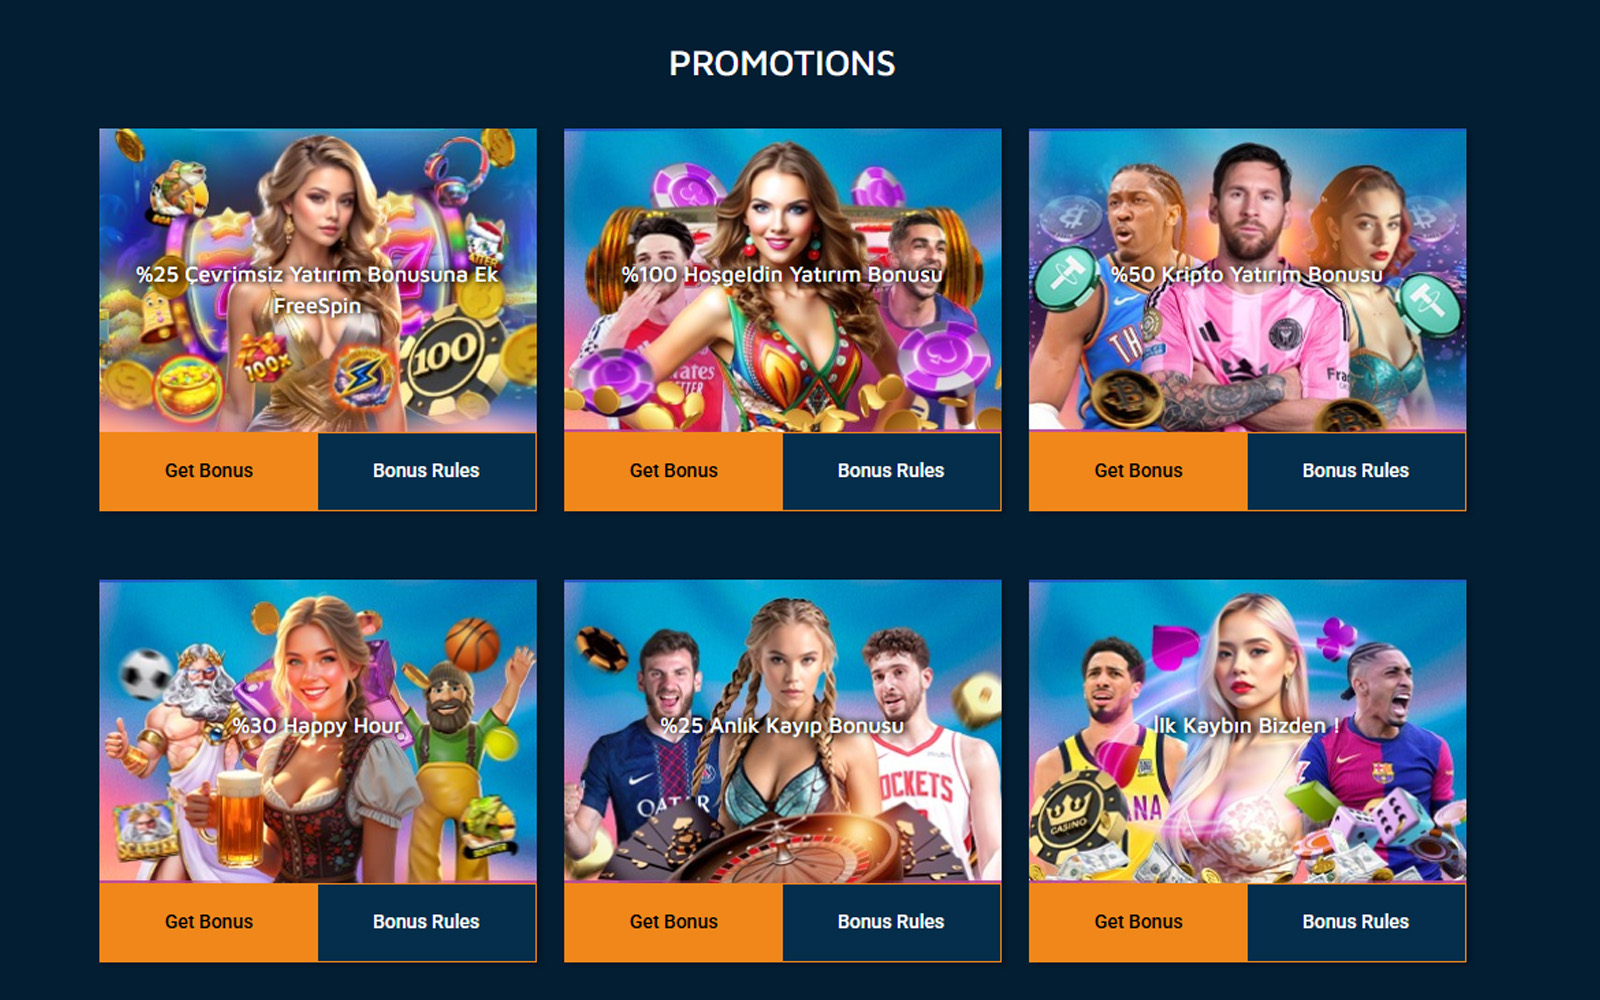
Task: Click the PROMOTIONS heading
Action: [x=782, y=64]
